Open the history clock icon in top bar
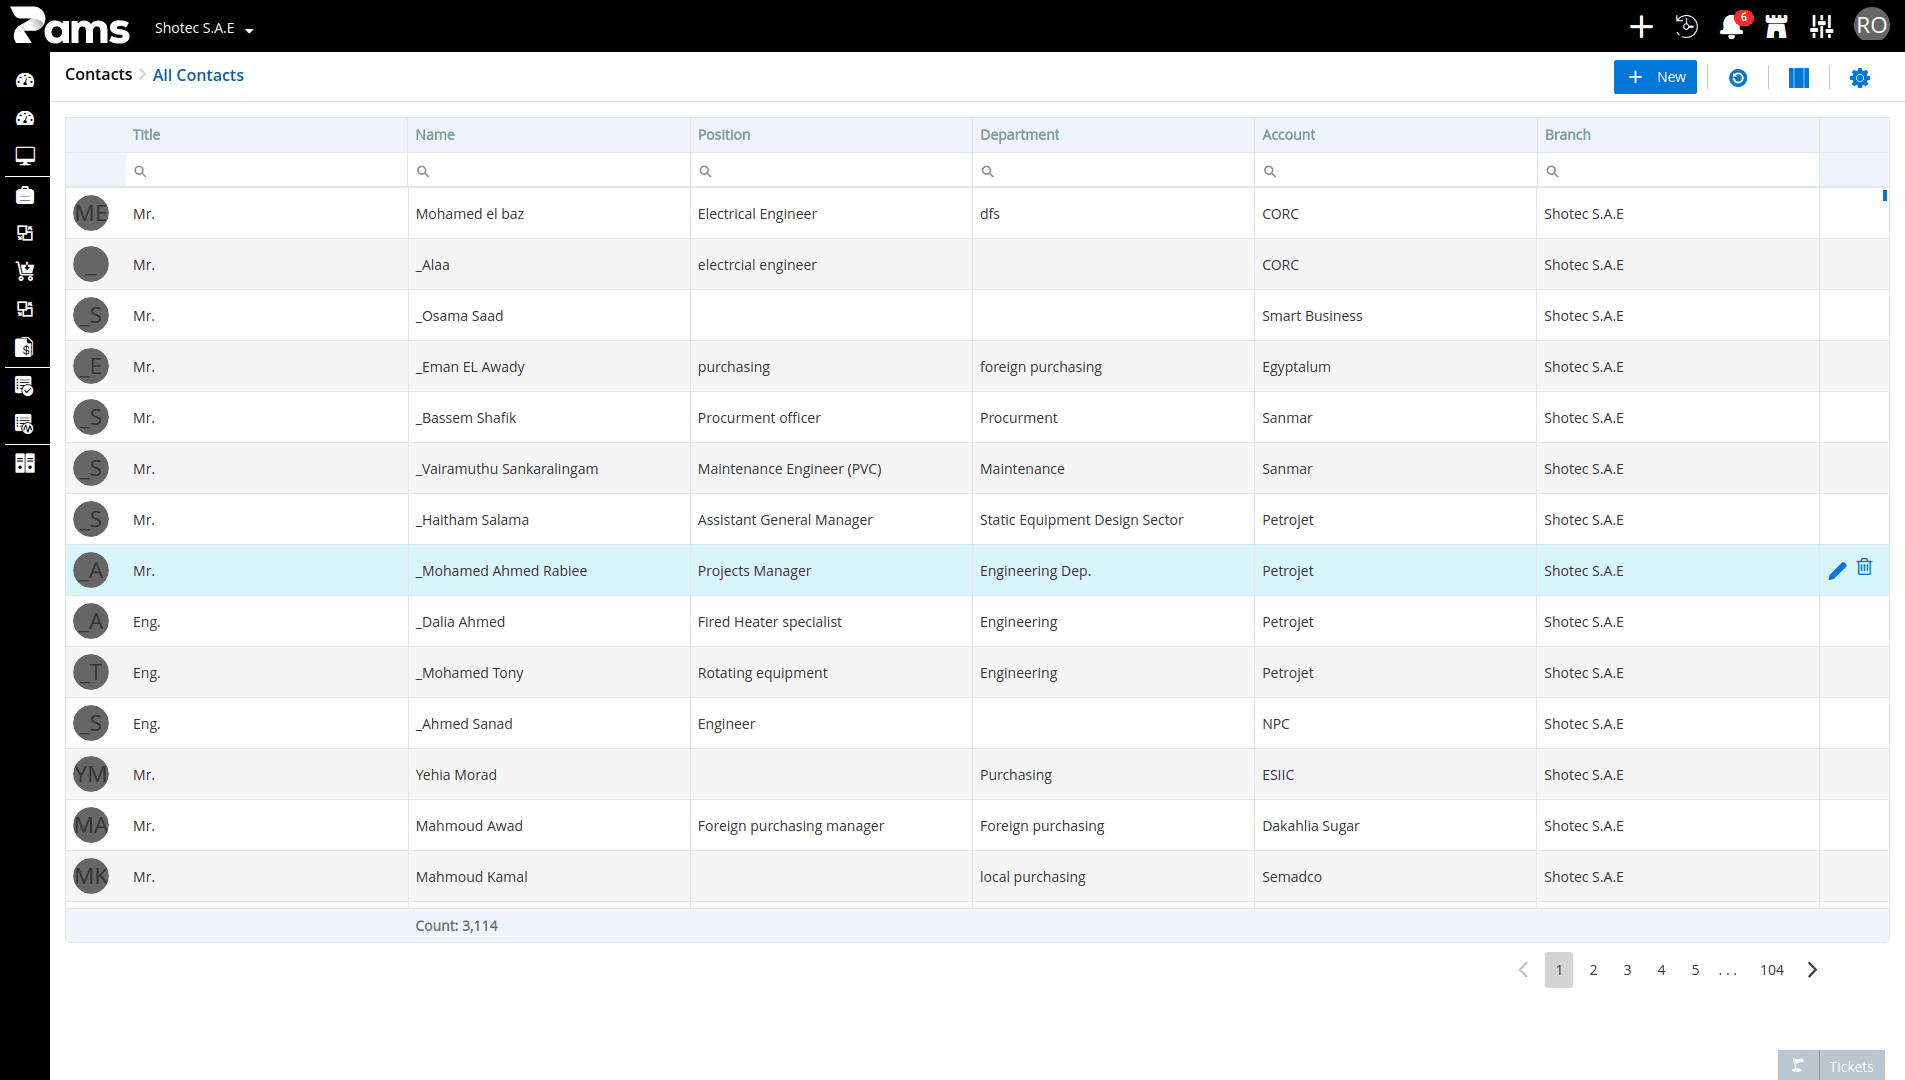Screen dimensions: 1905x1080 1687,27
